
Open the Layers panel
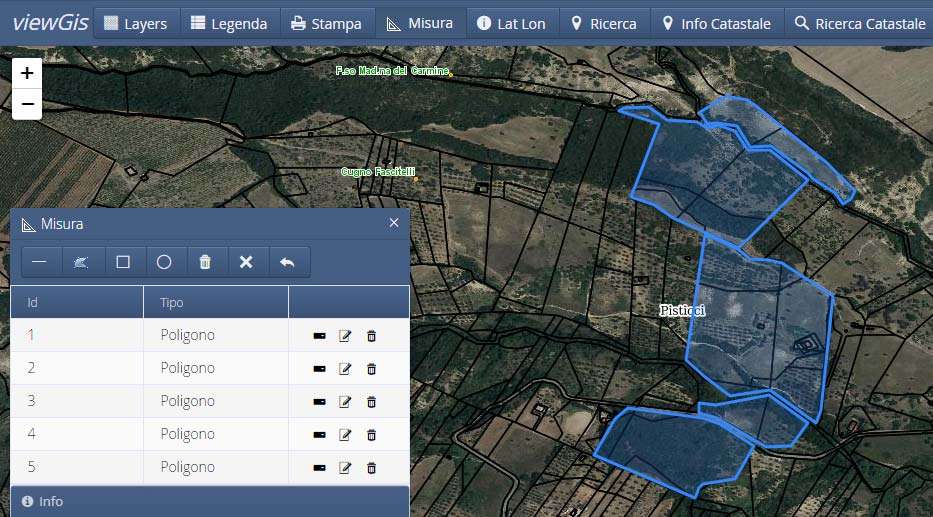click(137, 23)
